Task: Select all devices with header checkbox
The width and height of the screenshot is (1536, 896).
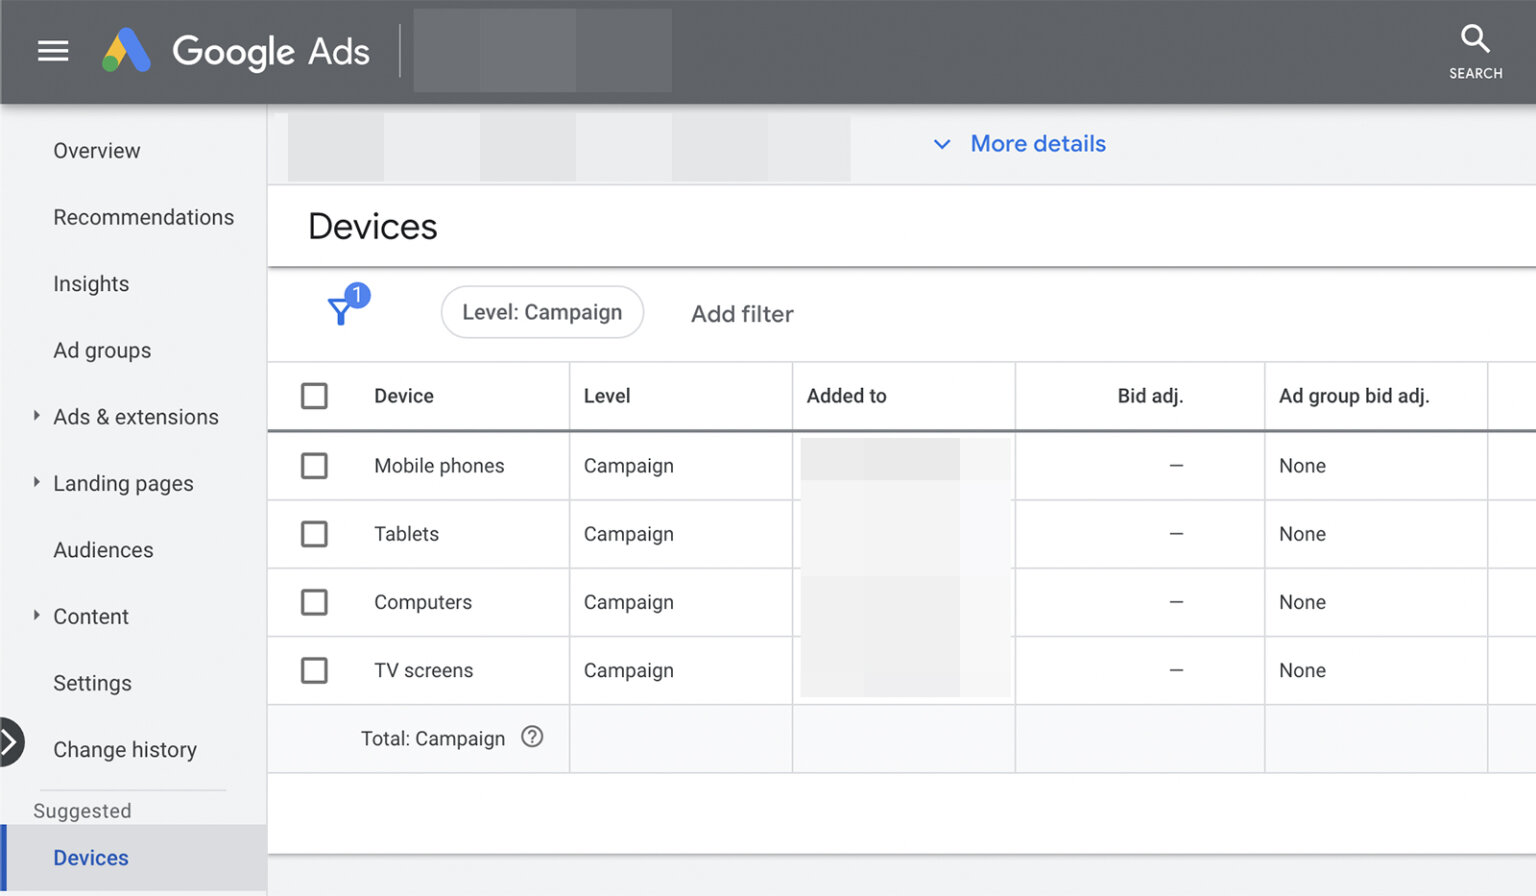Action: pos(314,395)
